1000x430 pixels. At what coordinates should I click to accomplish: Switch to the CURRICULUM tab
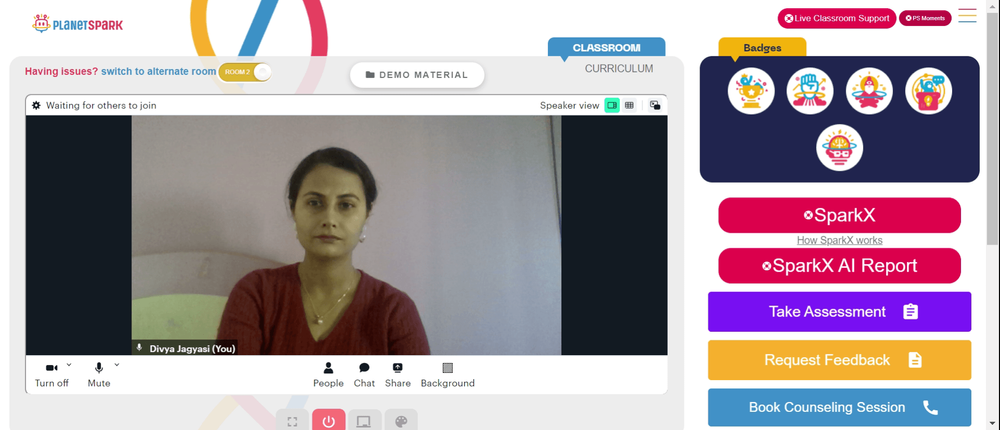point(619,68)
